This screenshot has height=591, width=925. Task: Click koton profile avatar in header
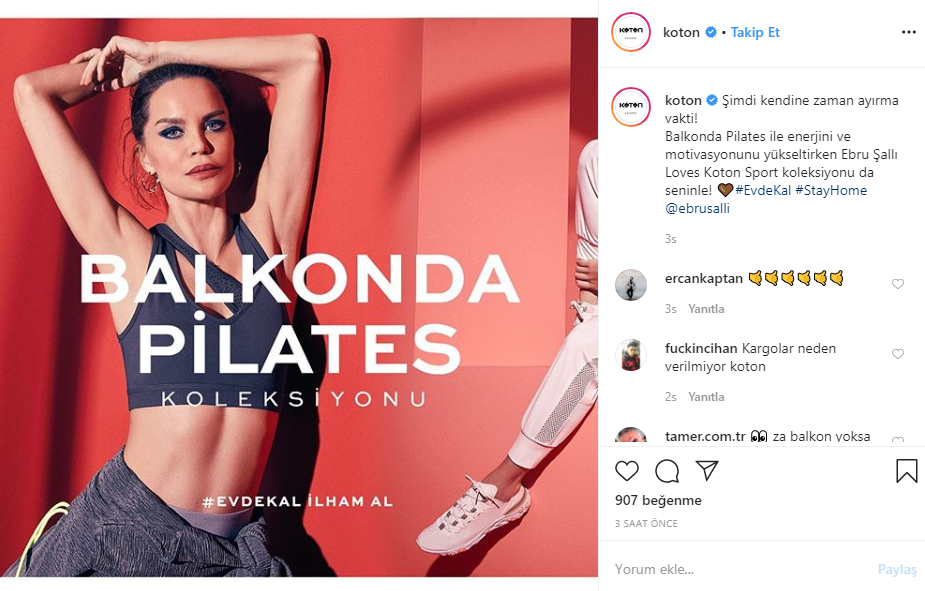(x=631, y=32)
